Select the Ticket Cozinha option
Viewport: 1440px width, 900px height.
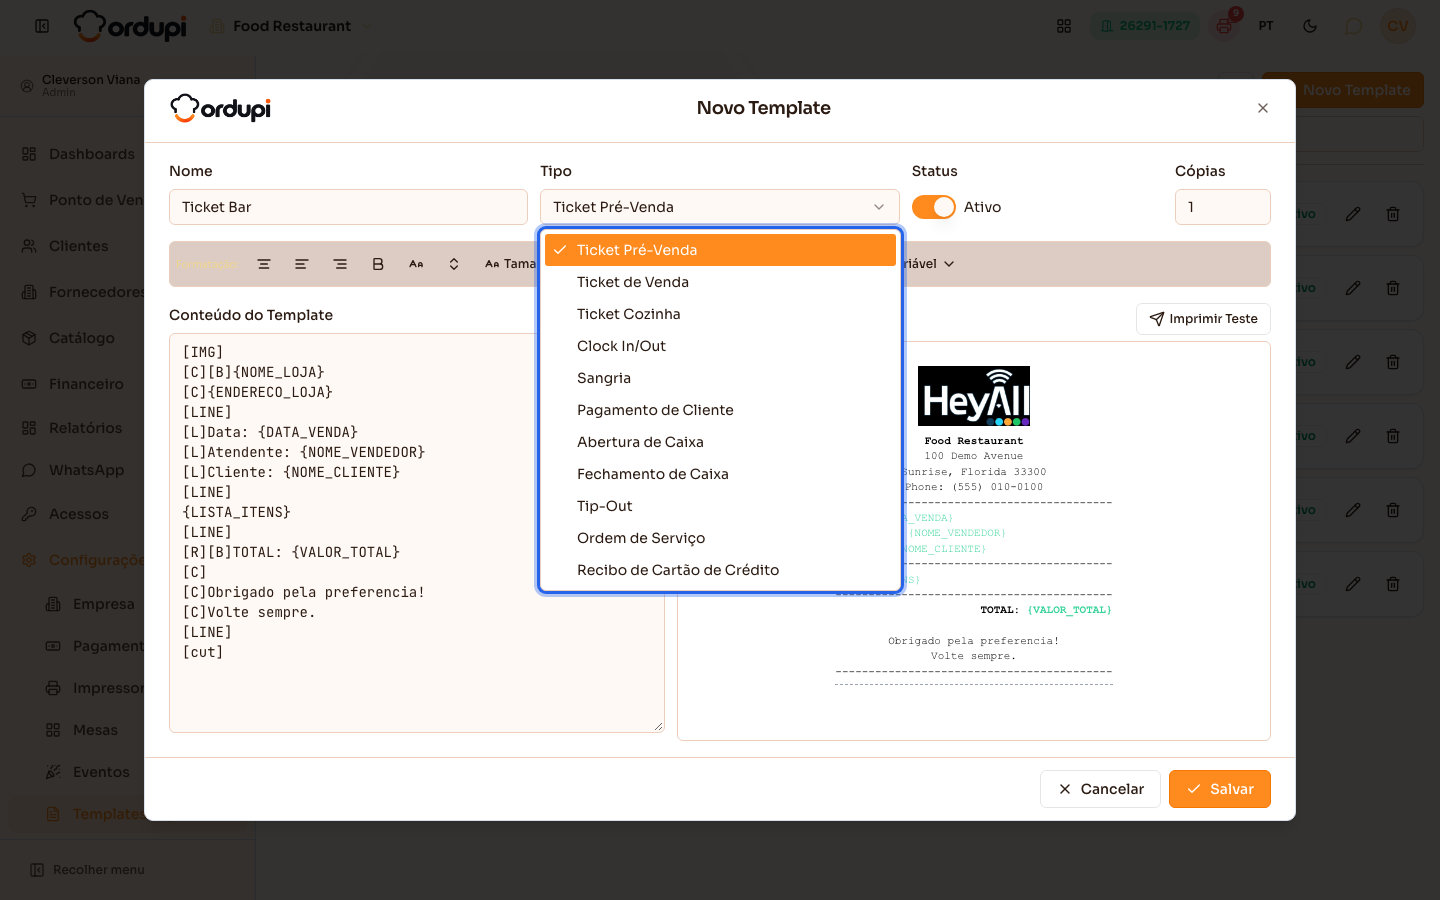point(720,314)
